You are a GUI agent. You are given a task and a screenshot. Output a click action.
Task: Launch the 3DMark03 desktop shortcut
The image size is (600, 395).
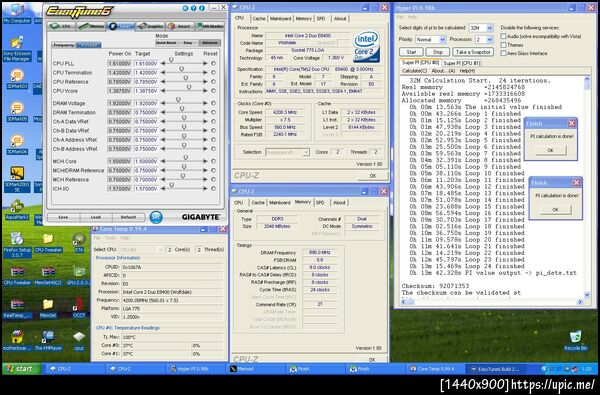(x=17, y=79)
